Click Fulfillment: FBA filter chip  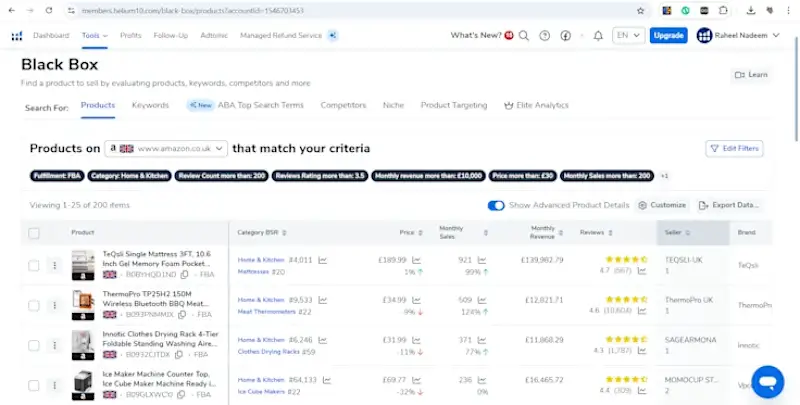[x=57, y=176]
